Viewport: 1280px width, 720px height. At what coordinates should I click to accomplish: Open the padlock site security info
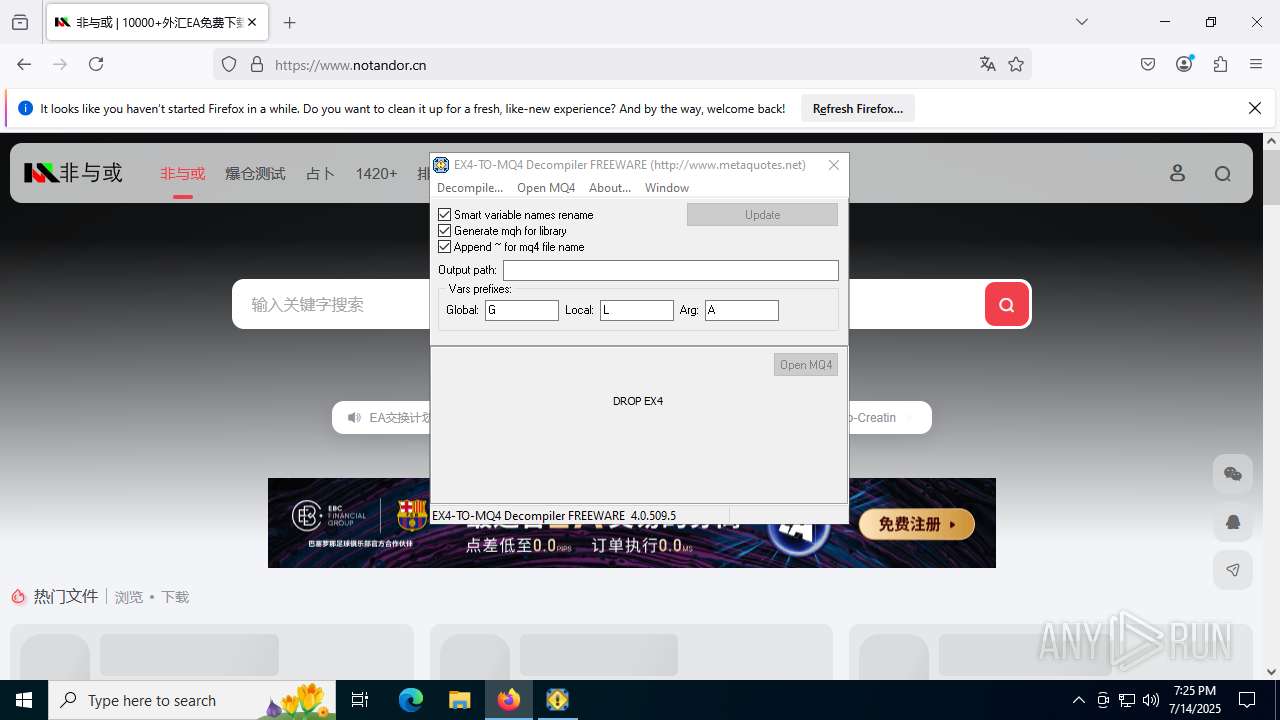(257, 64)
